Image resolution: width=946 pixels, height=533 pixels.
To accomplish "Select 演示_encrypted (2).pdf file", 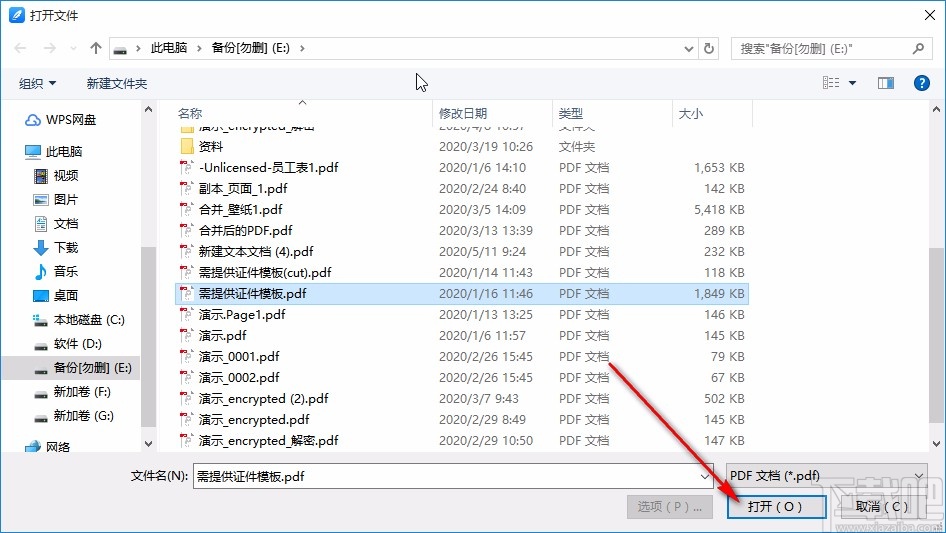I will 462,399.
